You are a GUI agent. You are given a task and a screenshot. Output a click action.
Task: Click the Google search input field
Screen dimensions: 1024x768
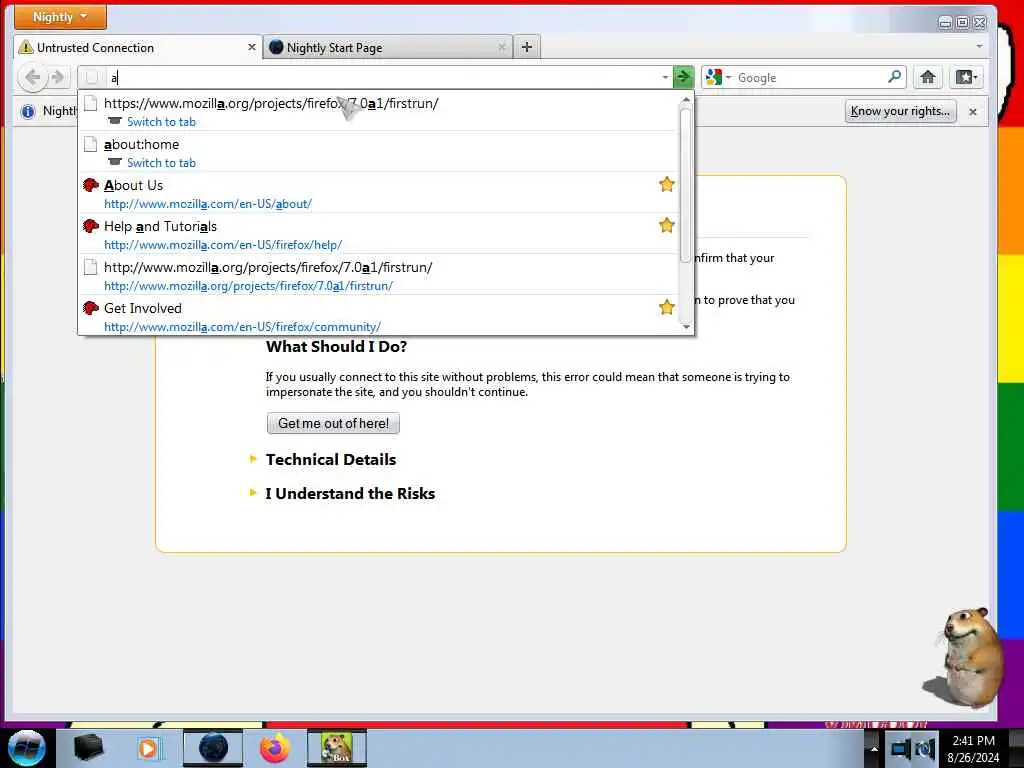(810, 78)
